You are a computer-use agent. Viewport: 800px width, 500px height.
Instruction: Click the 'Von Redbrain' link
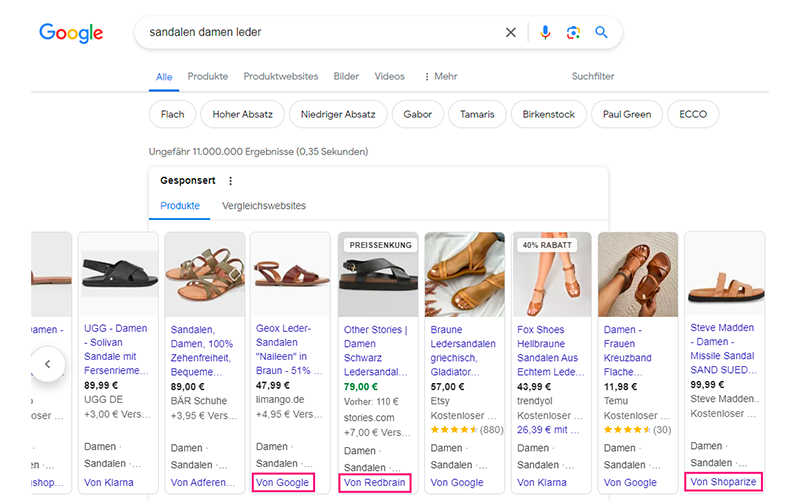pos(374,482)
